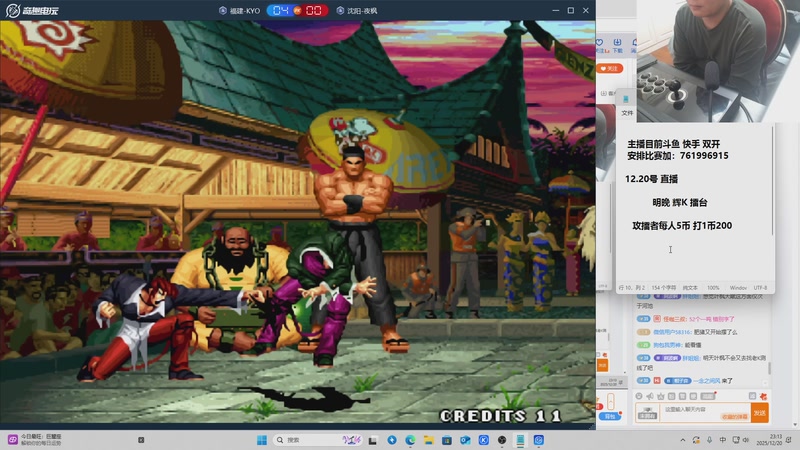Click the 纯文本 plain text status entry
This screenshot has height=450, width=800.
(690, 288)
